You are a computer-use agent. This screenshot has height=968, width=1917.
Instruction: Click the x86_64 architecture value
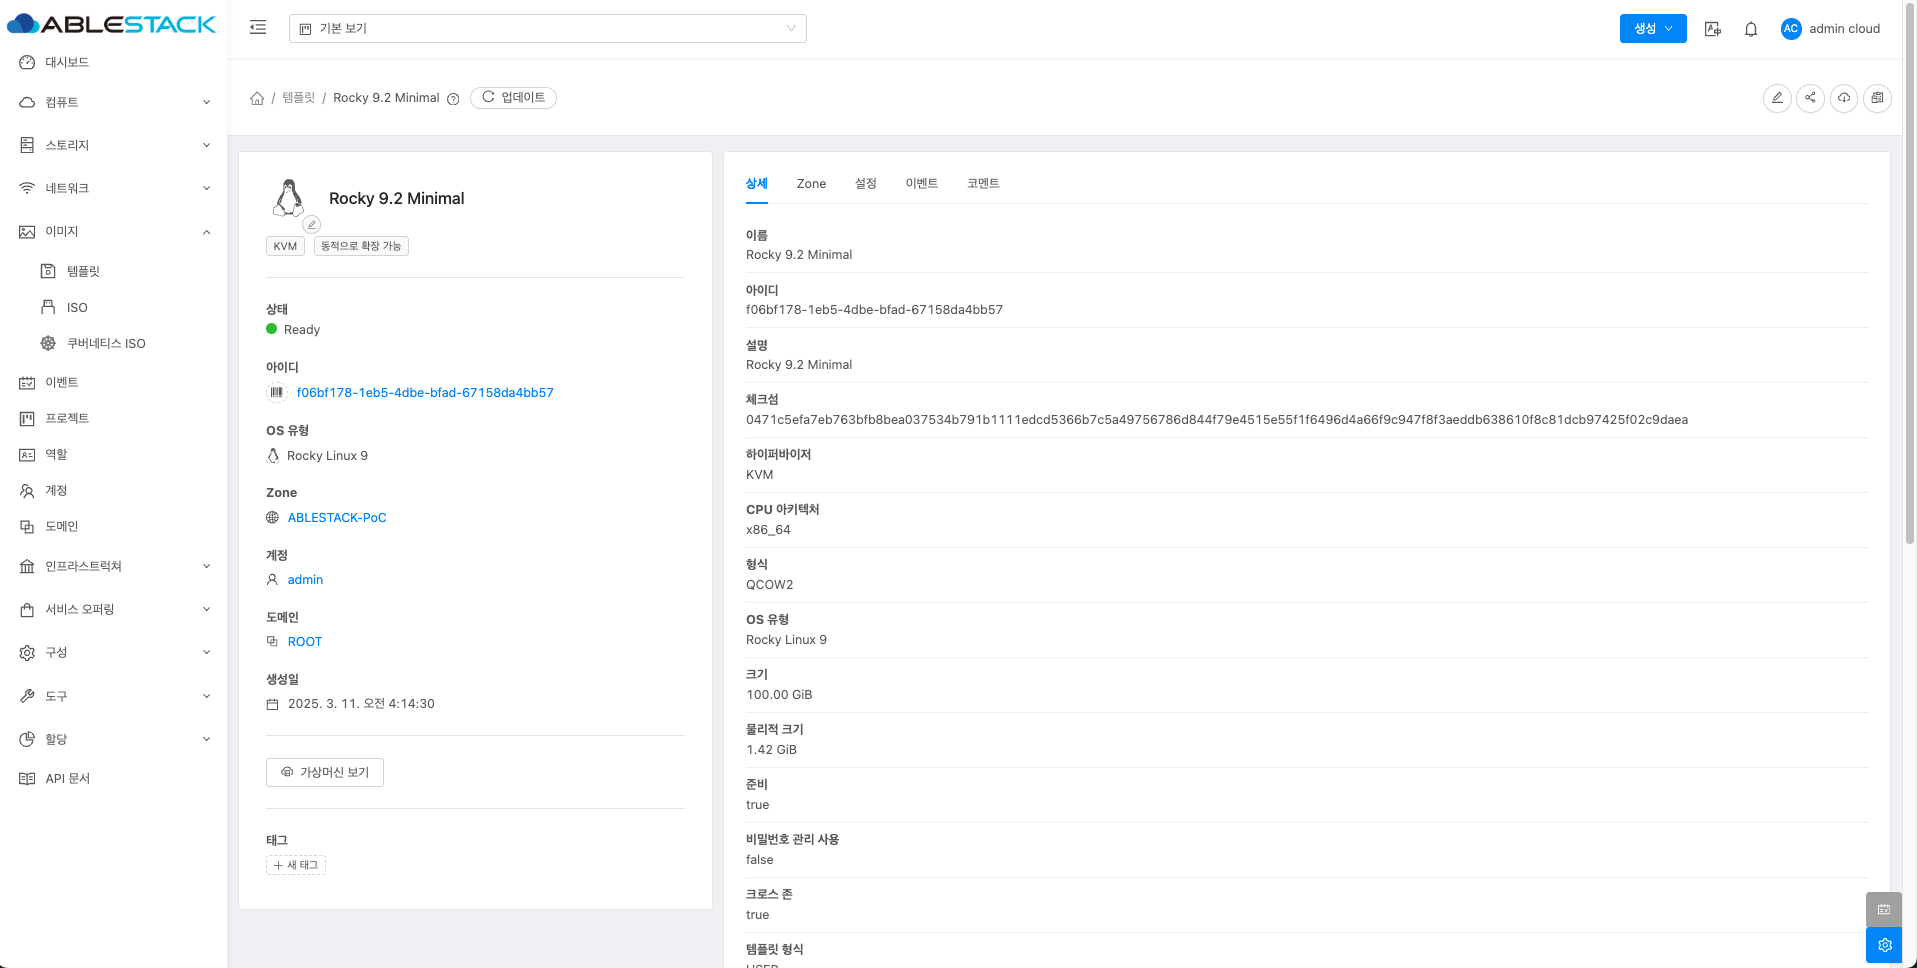tap(768, 530)
